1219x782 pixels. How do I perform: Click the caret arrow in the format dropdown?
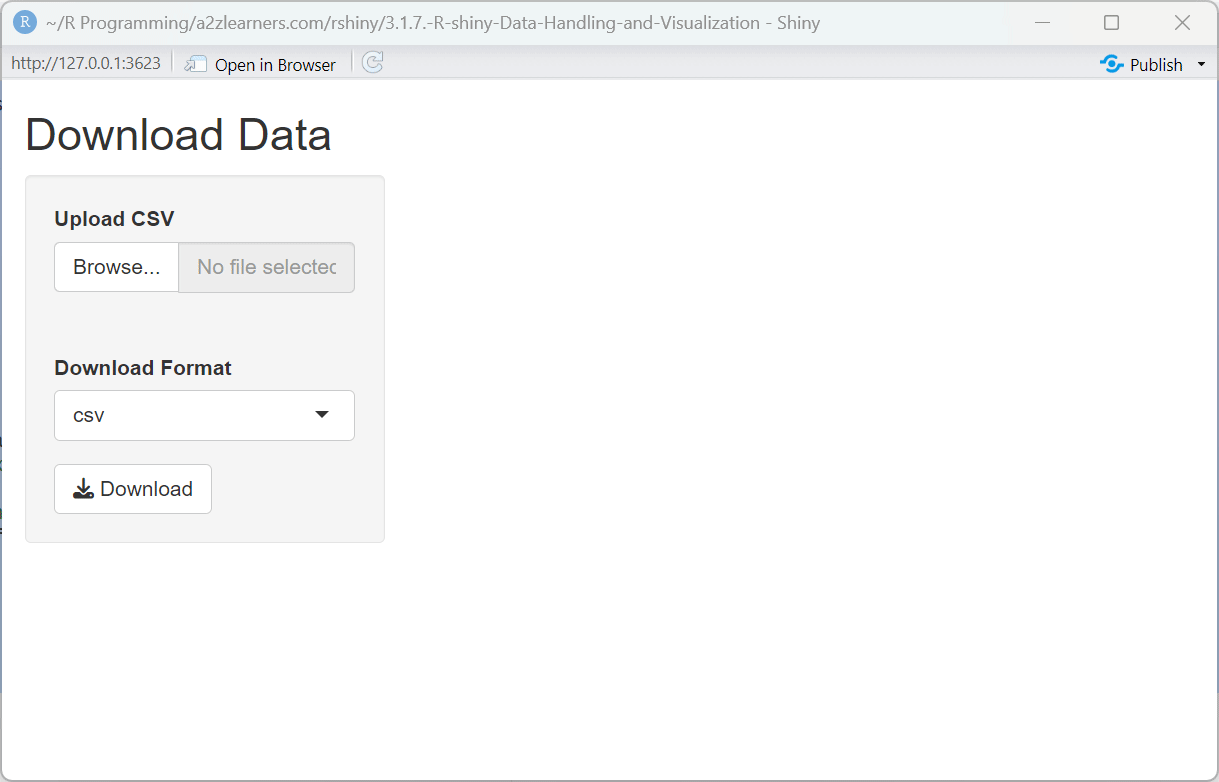pyautogui.click(x=322, y=415)
